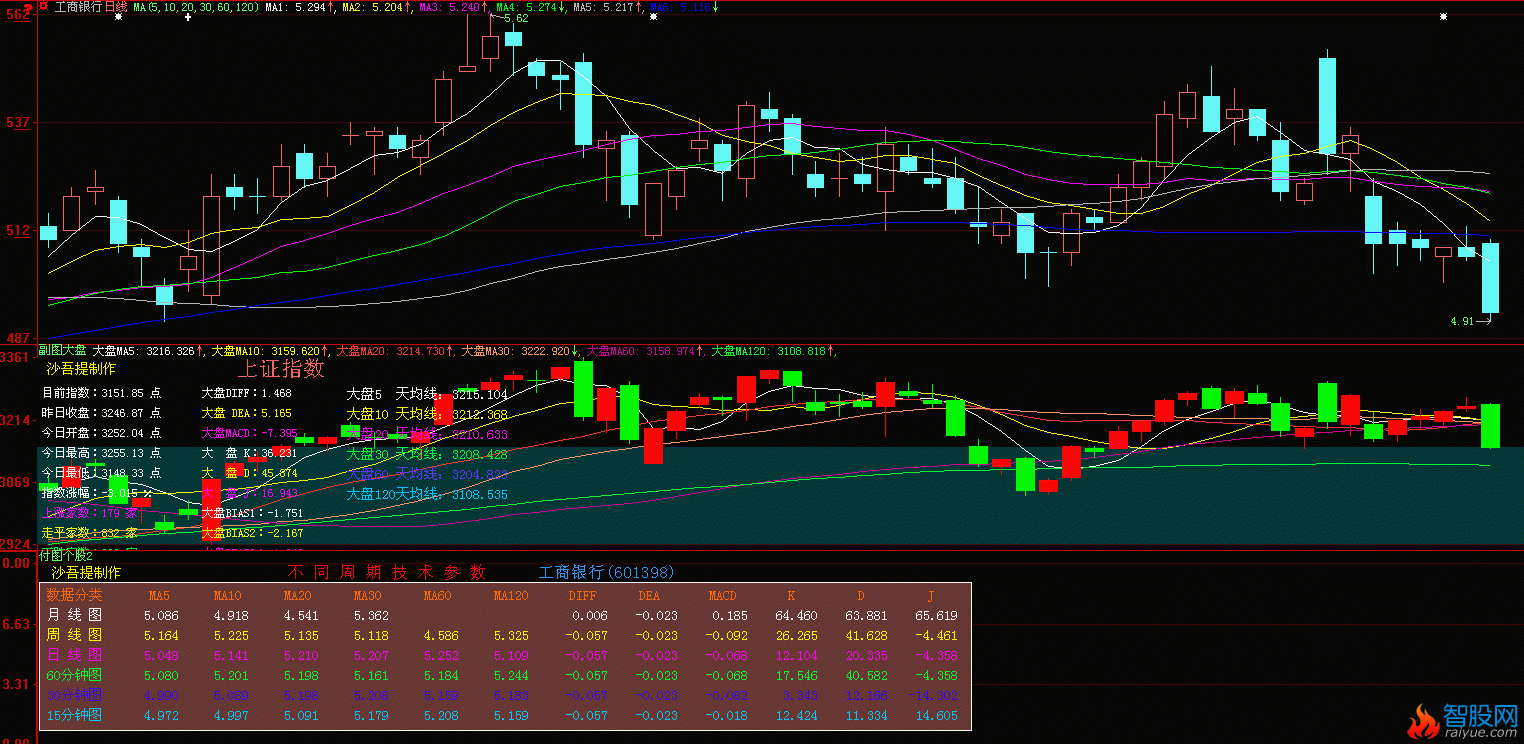Viewport: 1524px width, 744px height.
Task: Select the 60分钟图 D value 40.582
Action: 866,676
